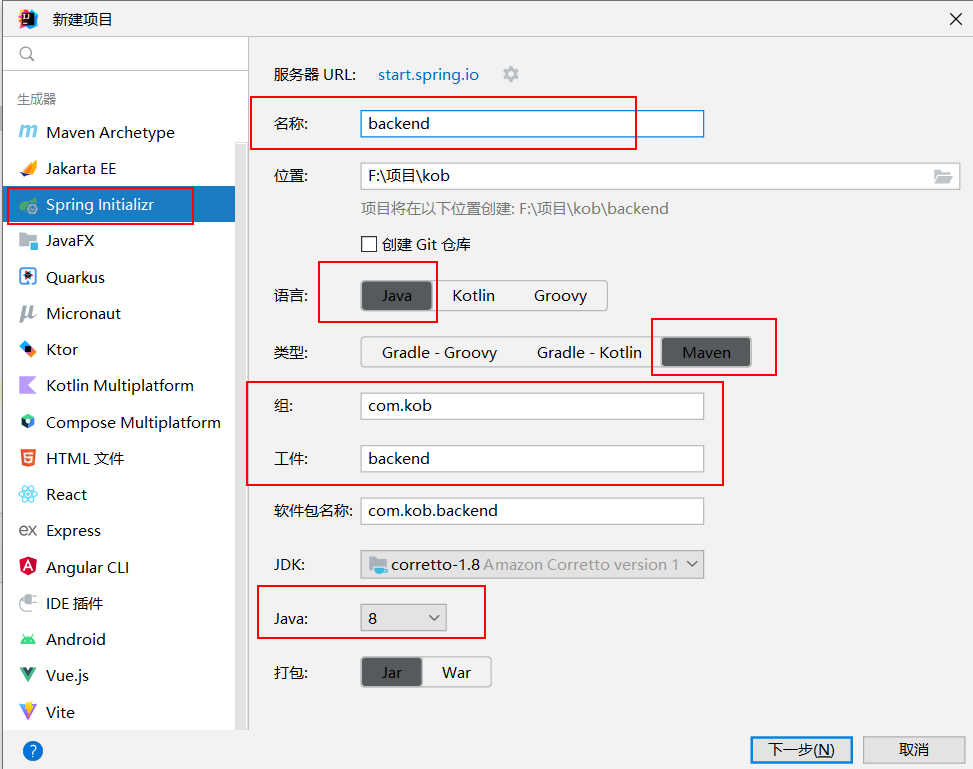
Task: Select the Spring Initializr generator
Action: tap(100, 205)
